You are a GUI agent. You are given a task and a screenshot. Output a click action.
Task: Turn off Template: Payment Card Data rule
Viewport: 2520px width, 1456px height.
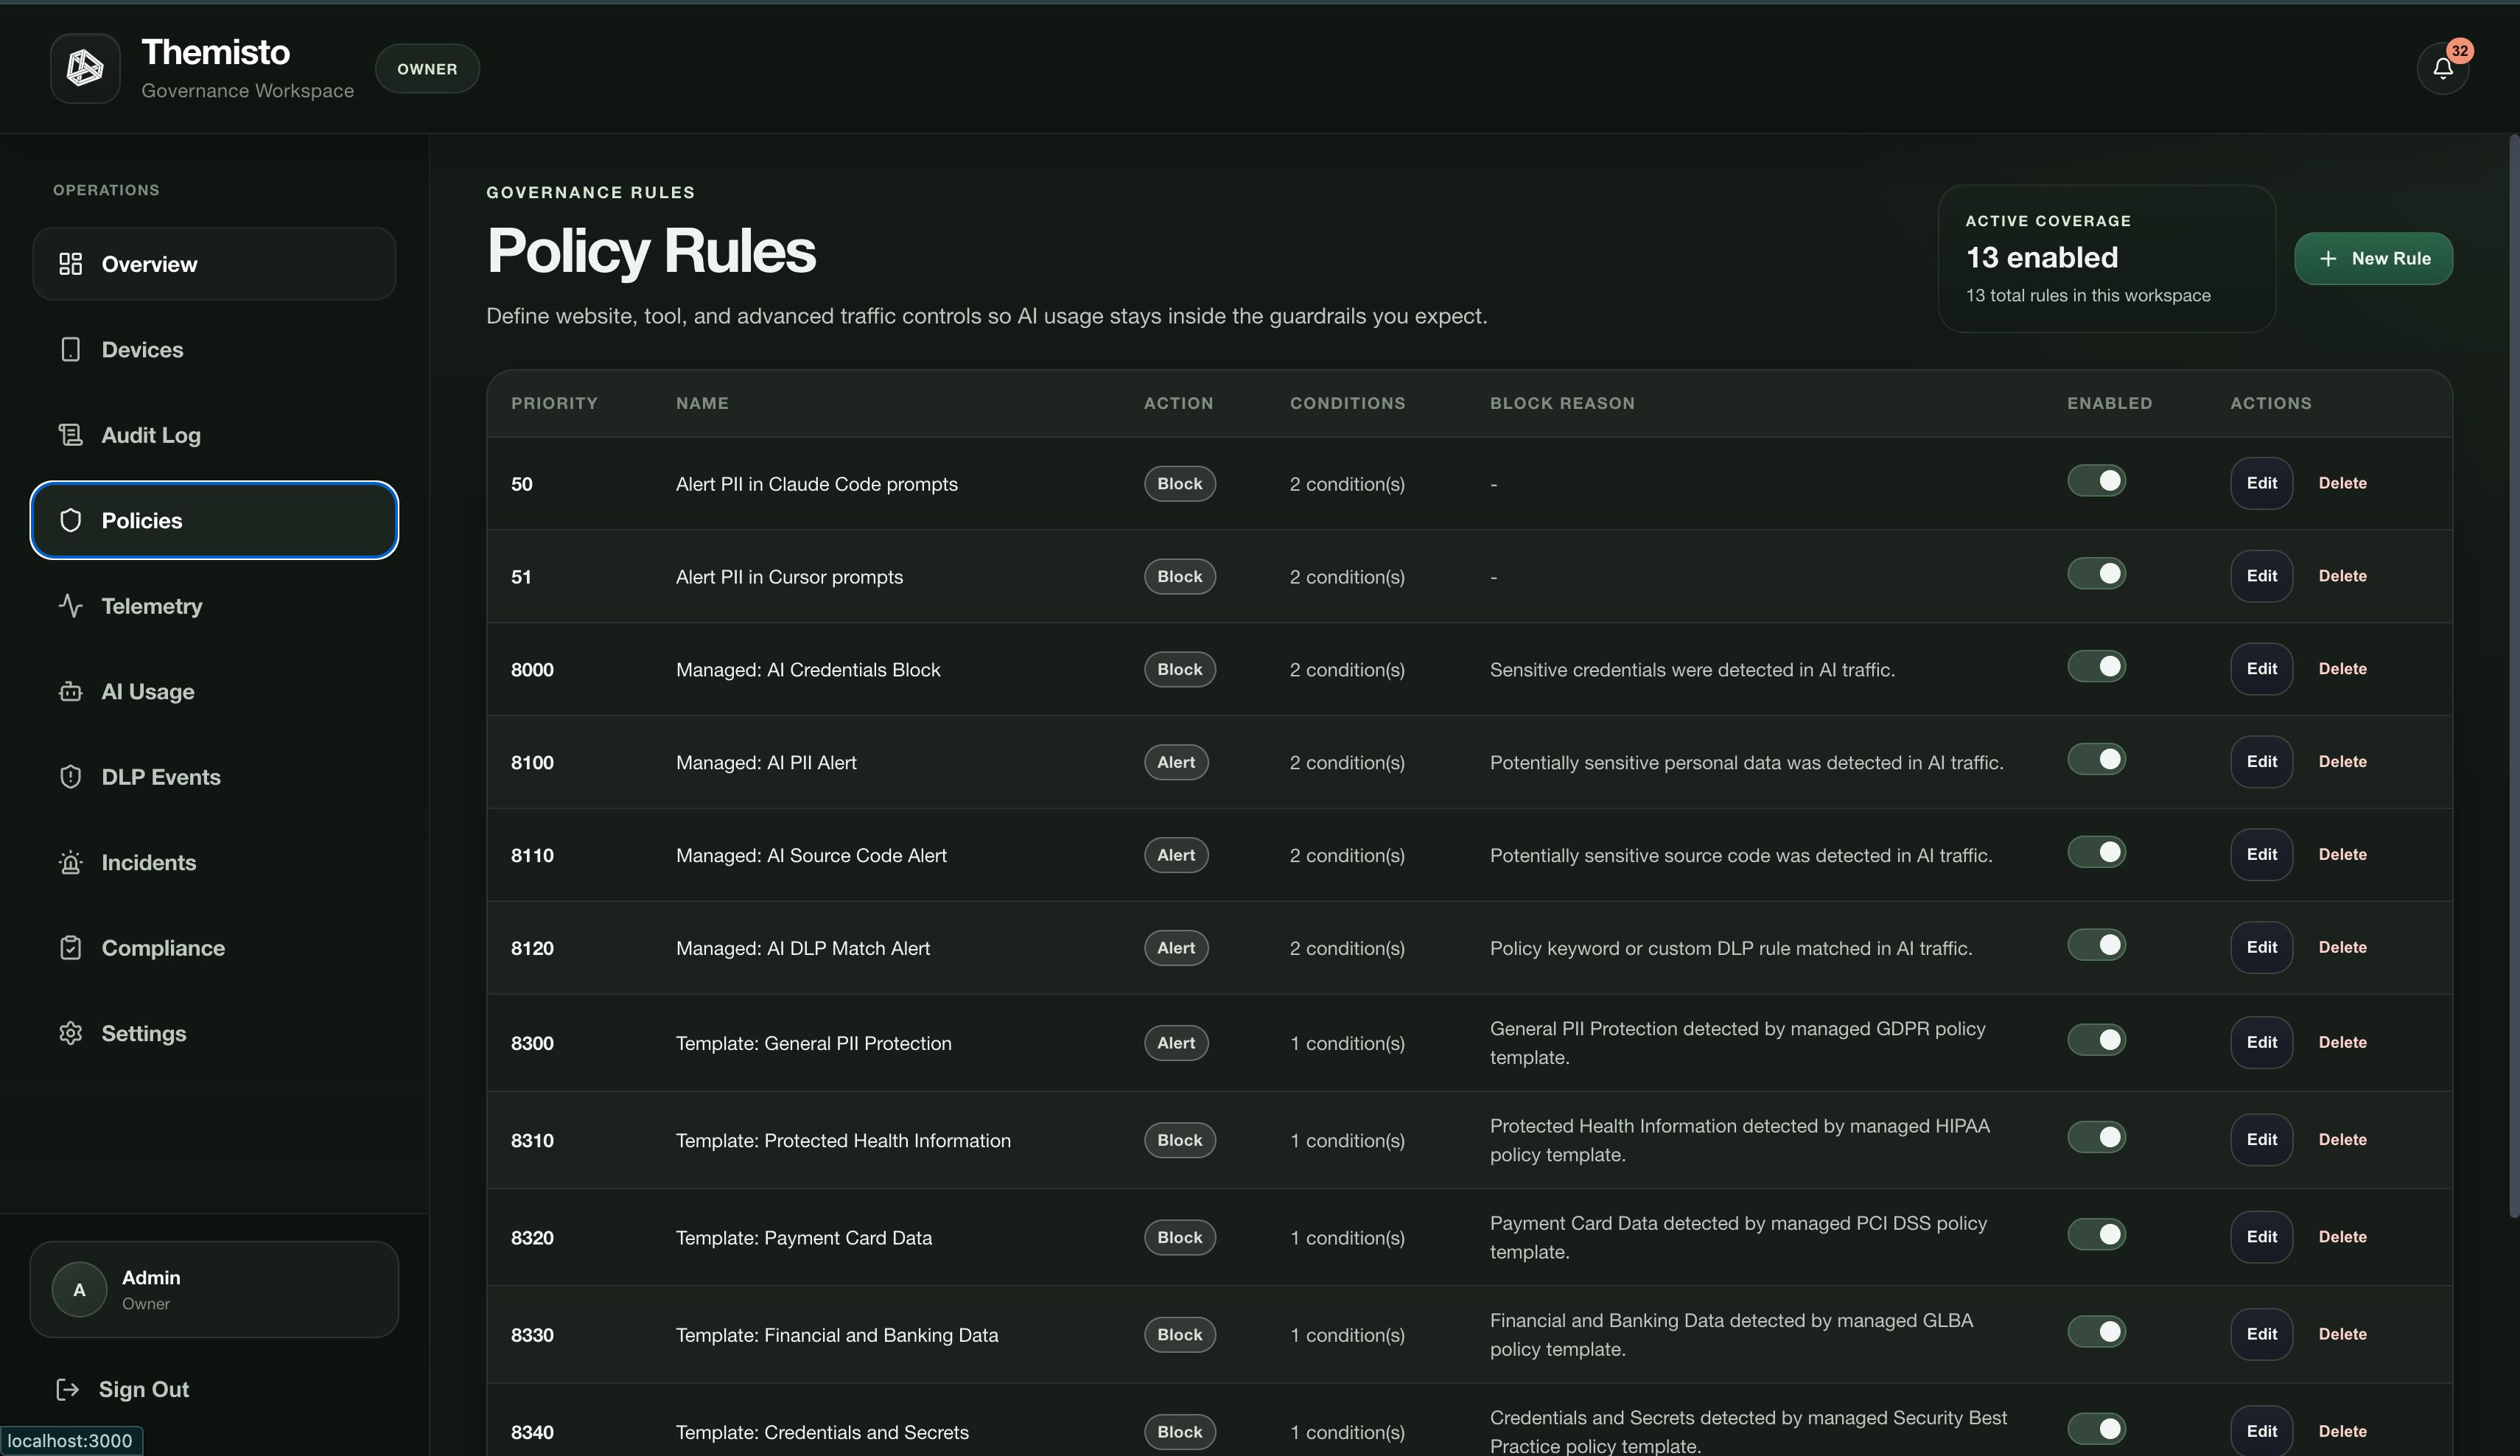coord(2096,1235)
